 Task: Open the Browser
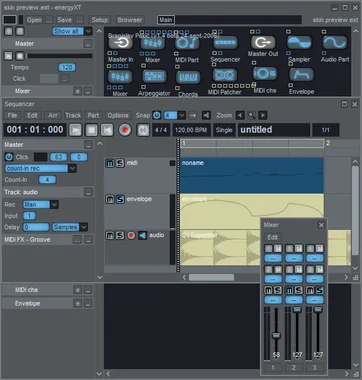click(x=130, y=20)
